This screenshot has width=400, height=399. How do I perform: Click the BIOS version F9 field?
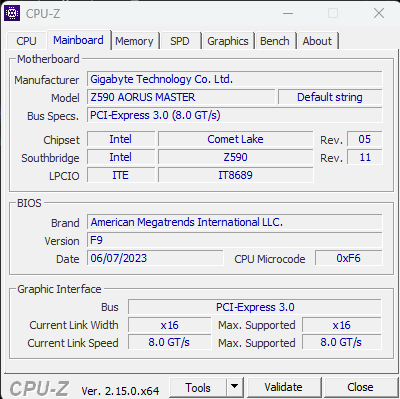click(235, 240)
